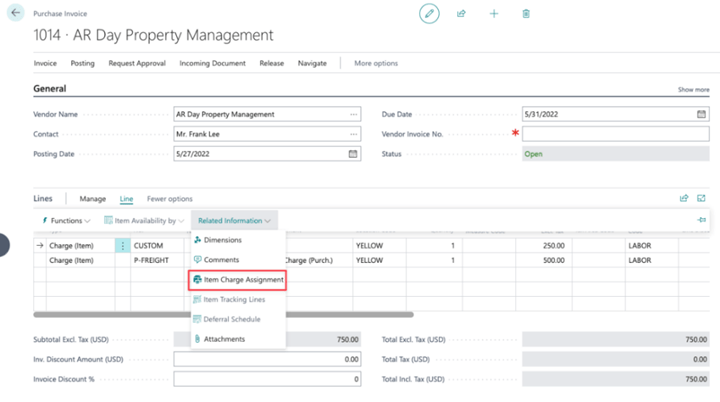Screen dimensions: 720x402
Task: Click the pencil edit icon
Action: 429,13
